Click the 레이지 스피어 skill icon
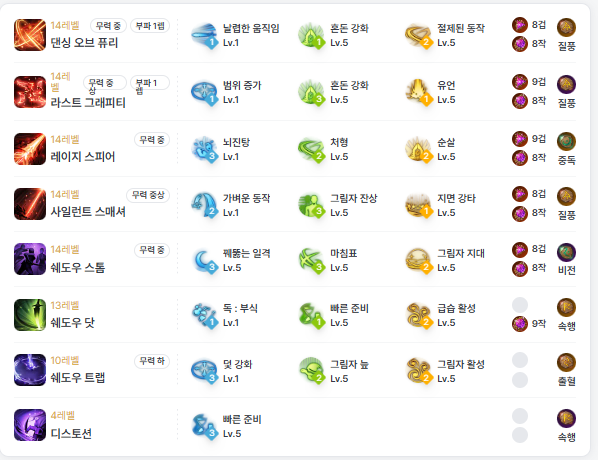 pos(30,149)
